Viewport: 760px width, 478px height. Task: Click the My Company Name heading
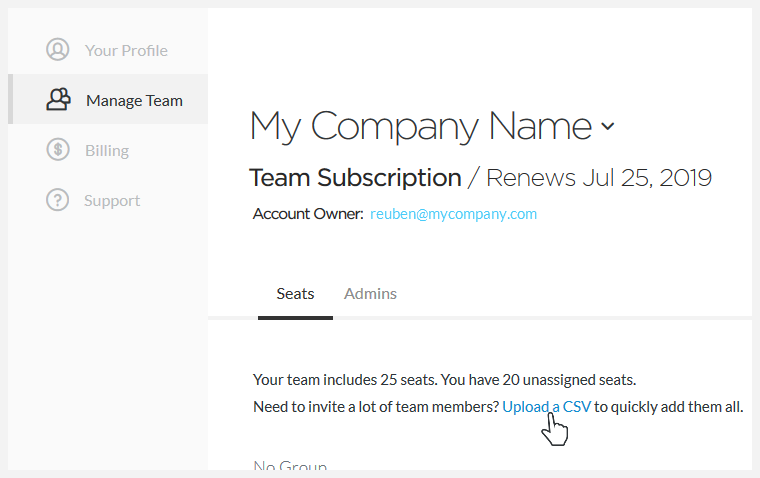click(421, 127)
